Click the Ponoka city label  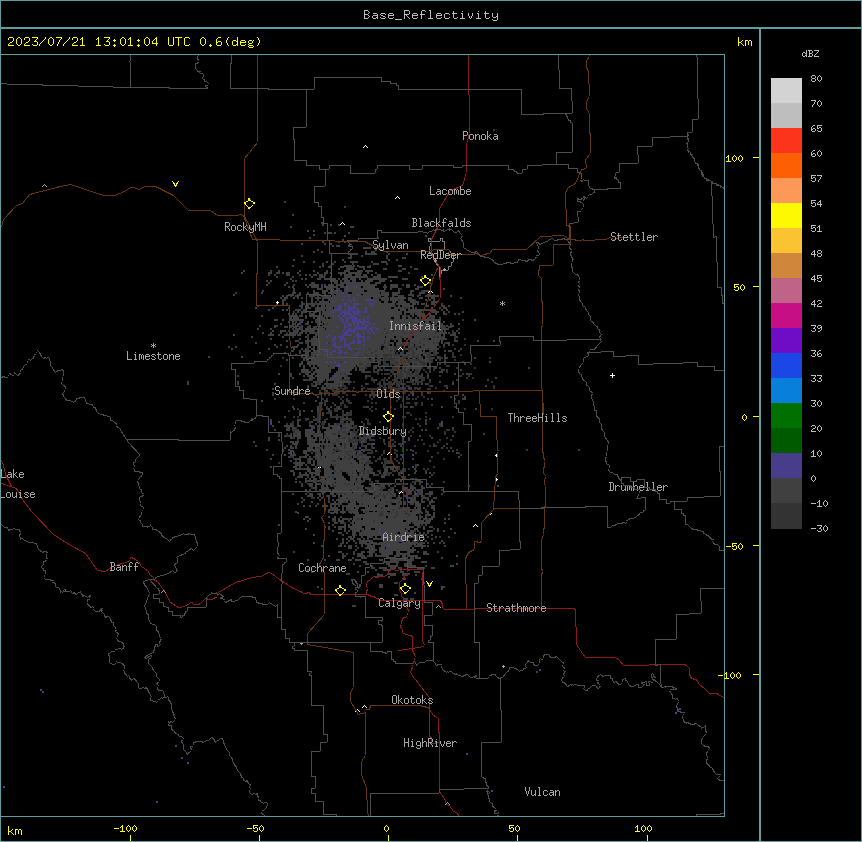480,136
